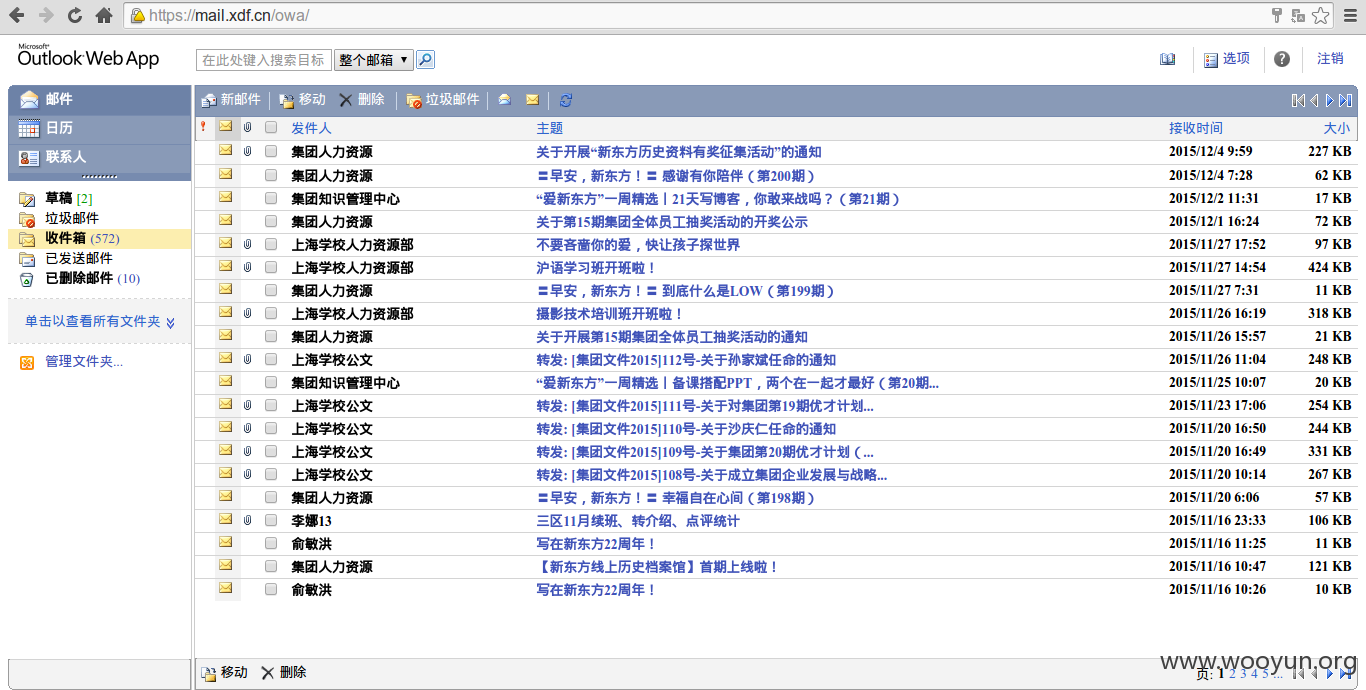Go to previous page using top arrow
The height and width of the screenshot is (690, 1366).
coord(1314,100)
